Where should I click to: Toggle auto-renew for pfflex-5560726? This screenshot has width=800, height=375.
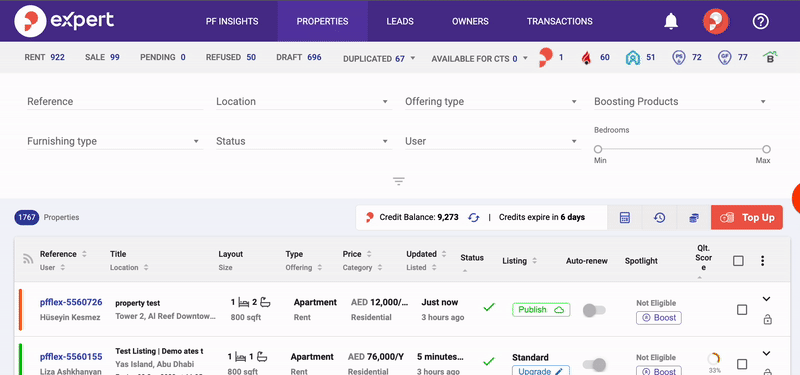coord(594,310)
